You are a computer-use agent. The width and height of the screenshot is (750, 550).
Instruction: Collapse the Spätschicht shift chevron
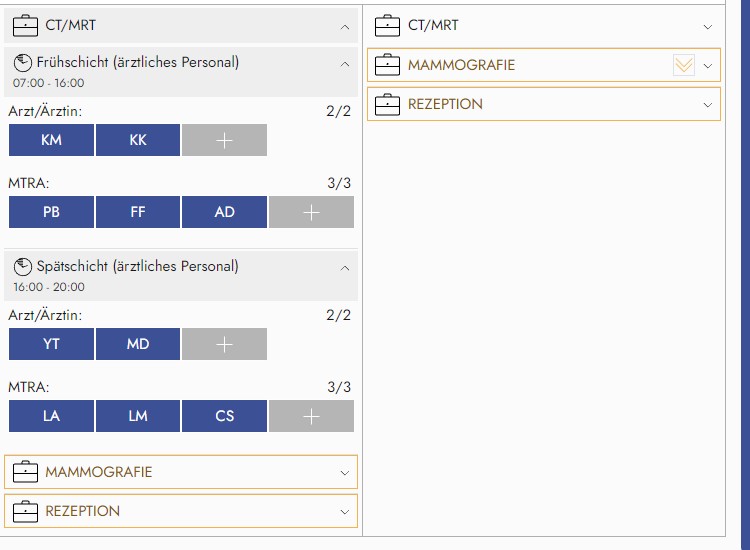[x=345, y=268]
